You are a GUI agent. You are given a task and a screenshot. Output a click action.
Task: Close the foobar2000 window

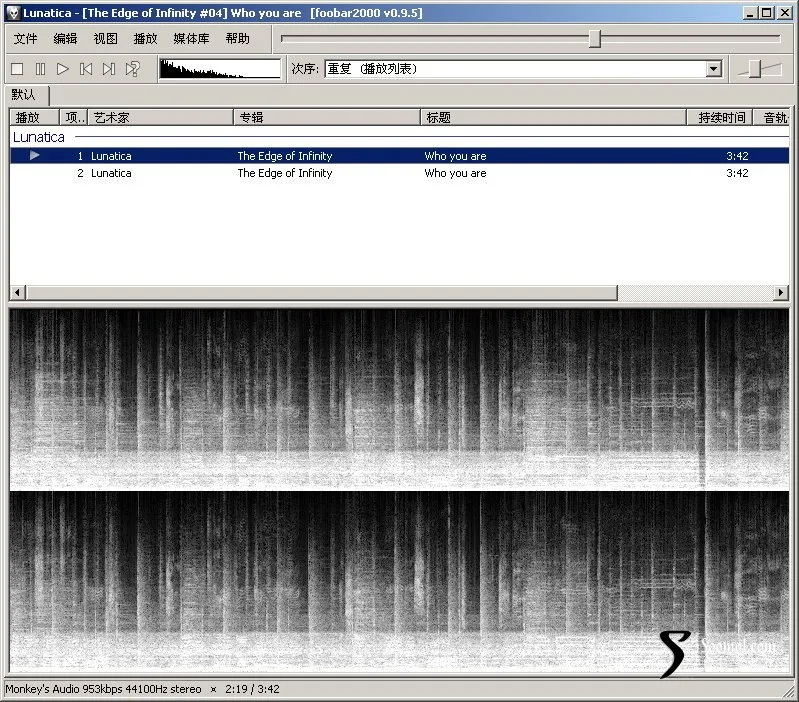785,13
